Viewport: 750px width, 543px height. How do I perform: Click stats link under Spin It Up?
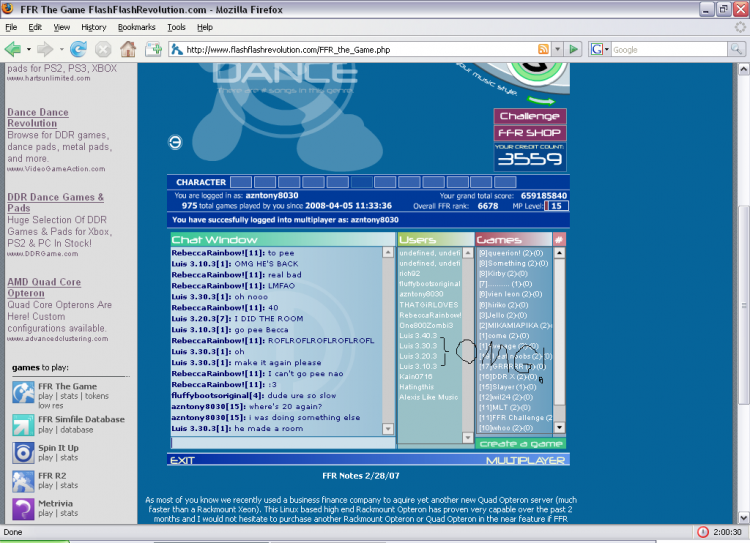click(x=69, y=458)
